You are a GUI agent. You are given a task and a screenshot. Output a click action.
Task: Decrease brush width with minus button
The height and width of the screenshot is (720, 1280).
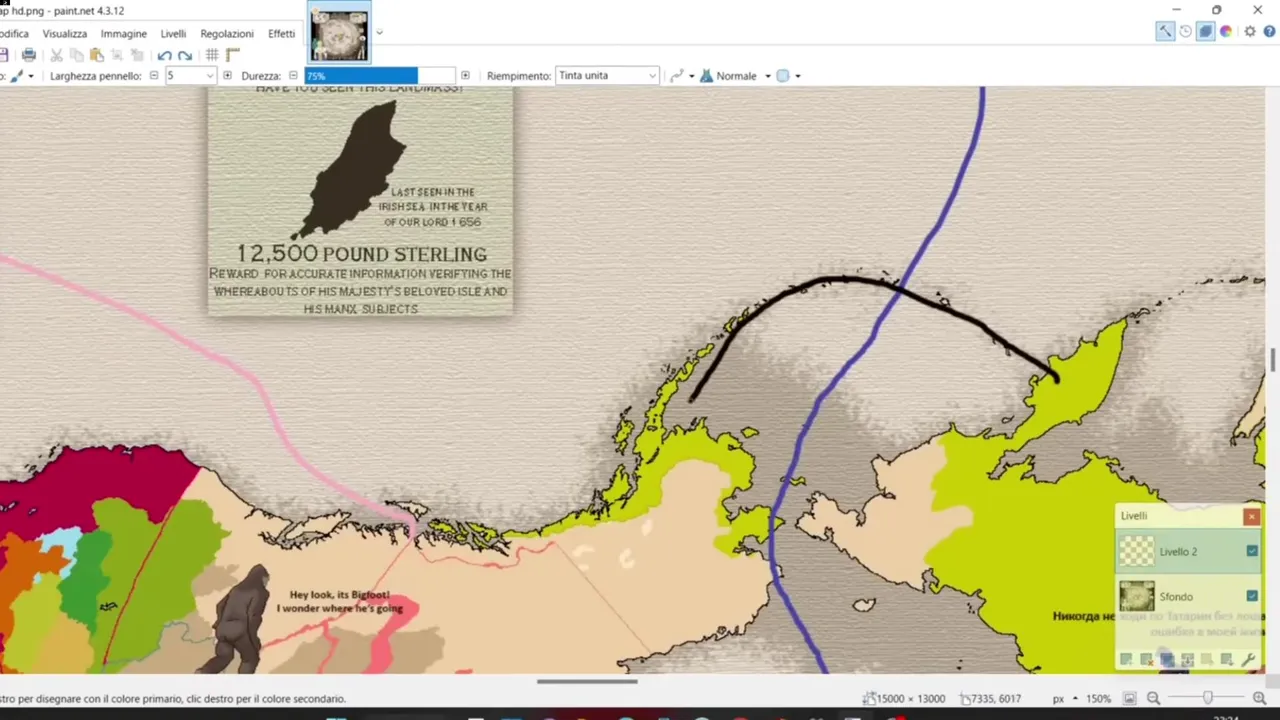154,76
